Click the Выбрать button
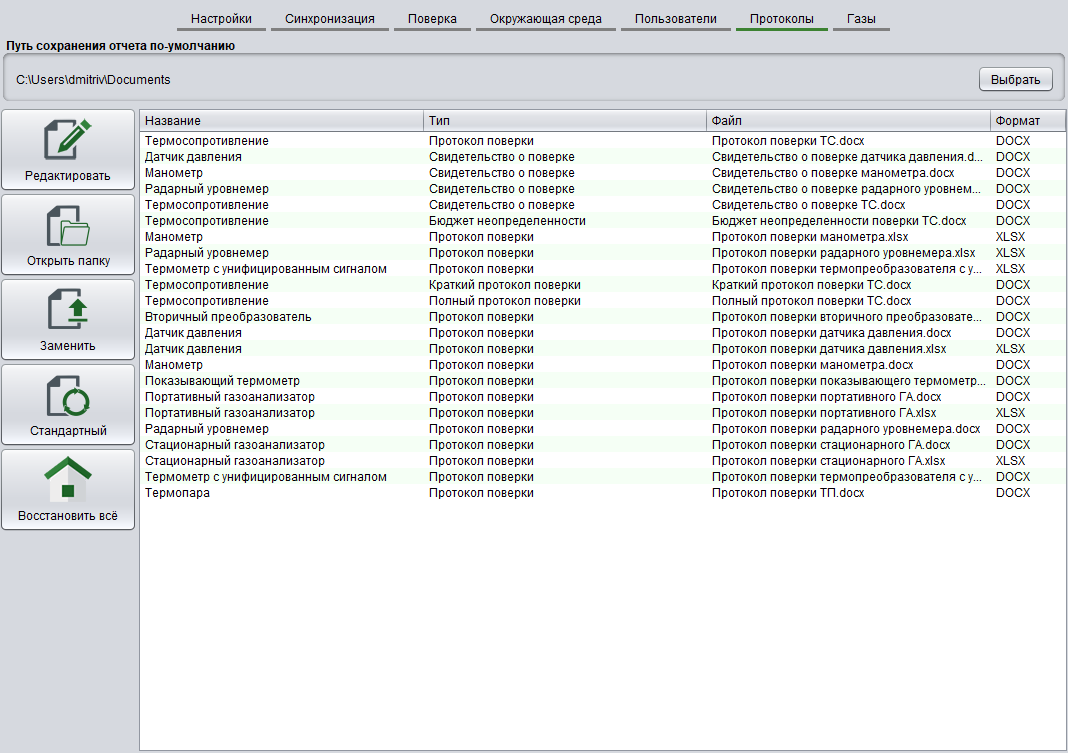Image resolution: width=1068 pixels, height=753 pixels. 1015,80
